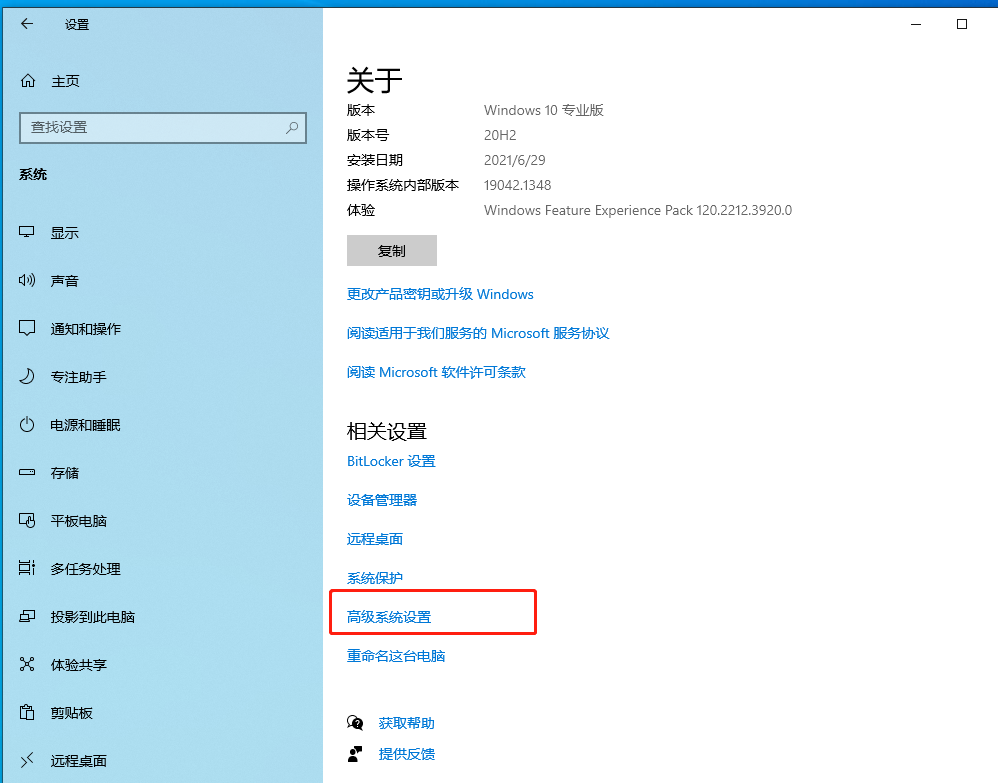This screenshot has height=783, width=998.
Task: Open 获取帮助 link
Action: pyautogui.click(x=407, y=723)
